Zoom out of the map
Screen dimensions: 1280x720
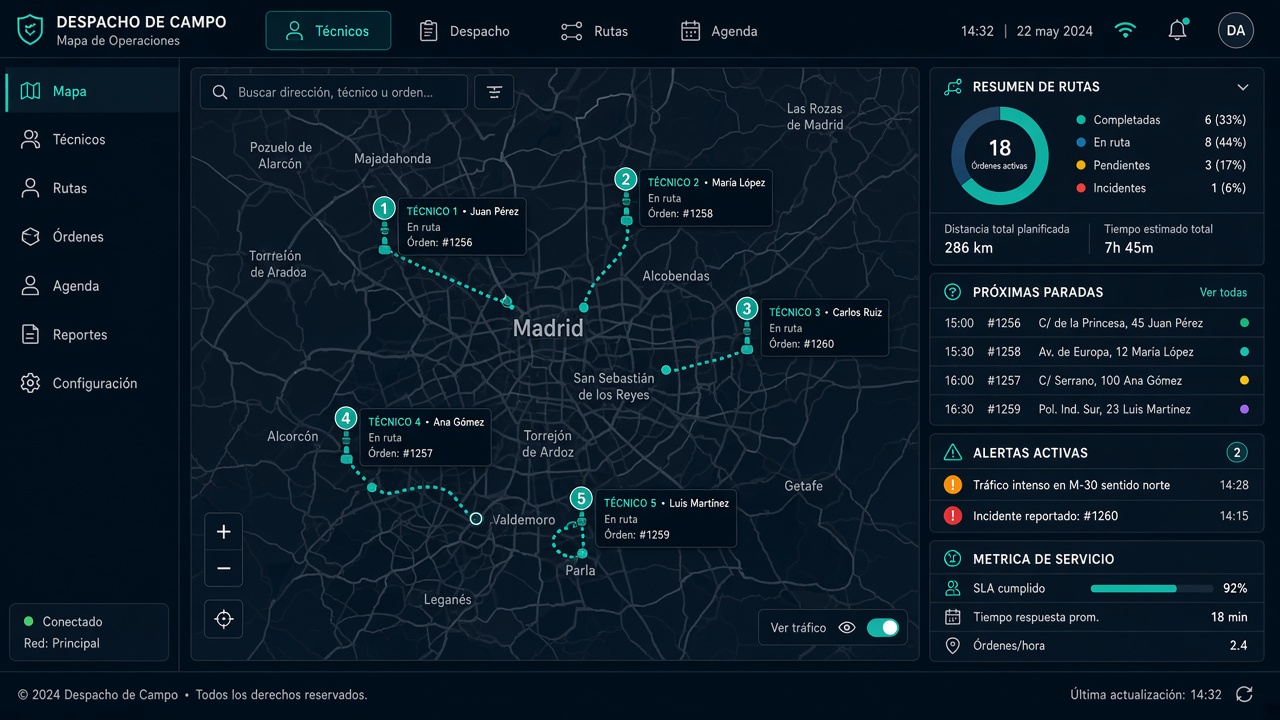pos(224,569)
